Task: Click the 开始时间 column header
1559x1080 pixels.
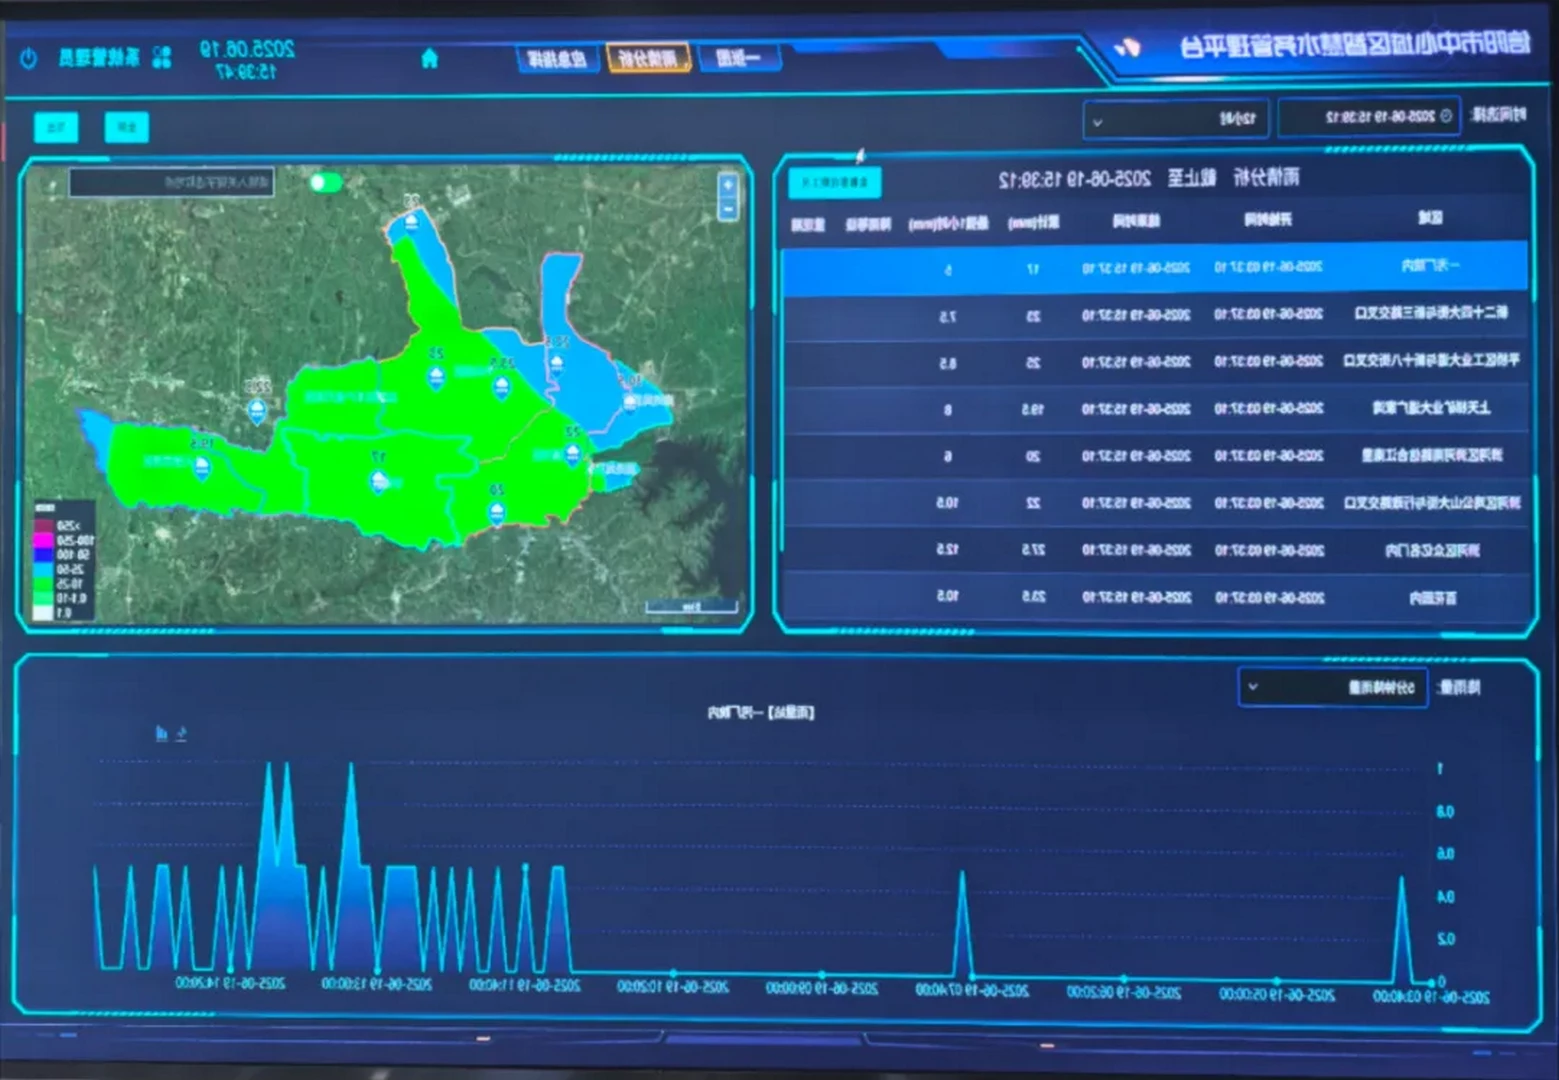Action: (x=1267, y=220)
